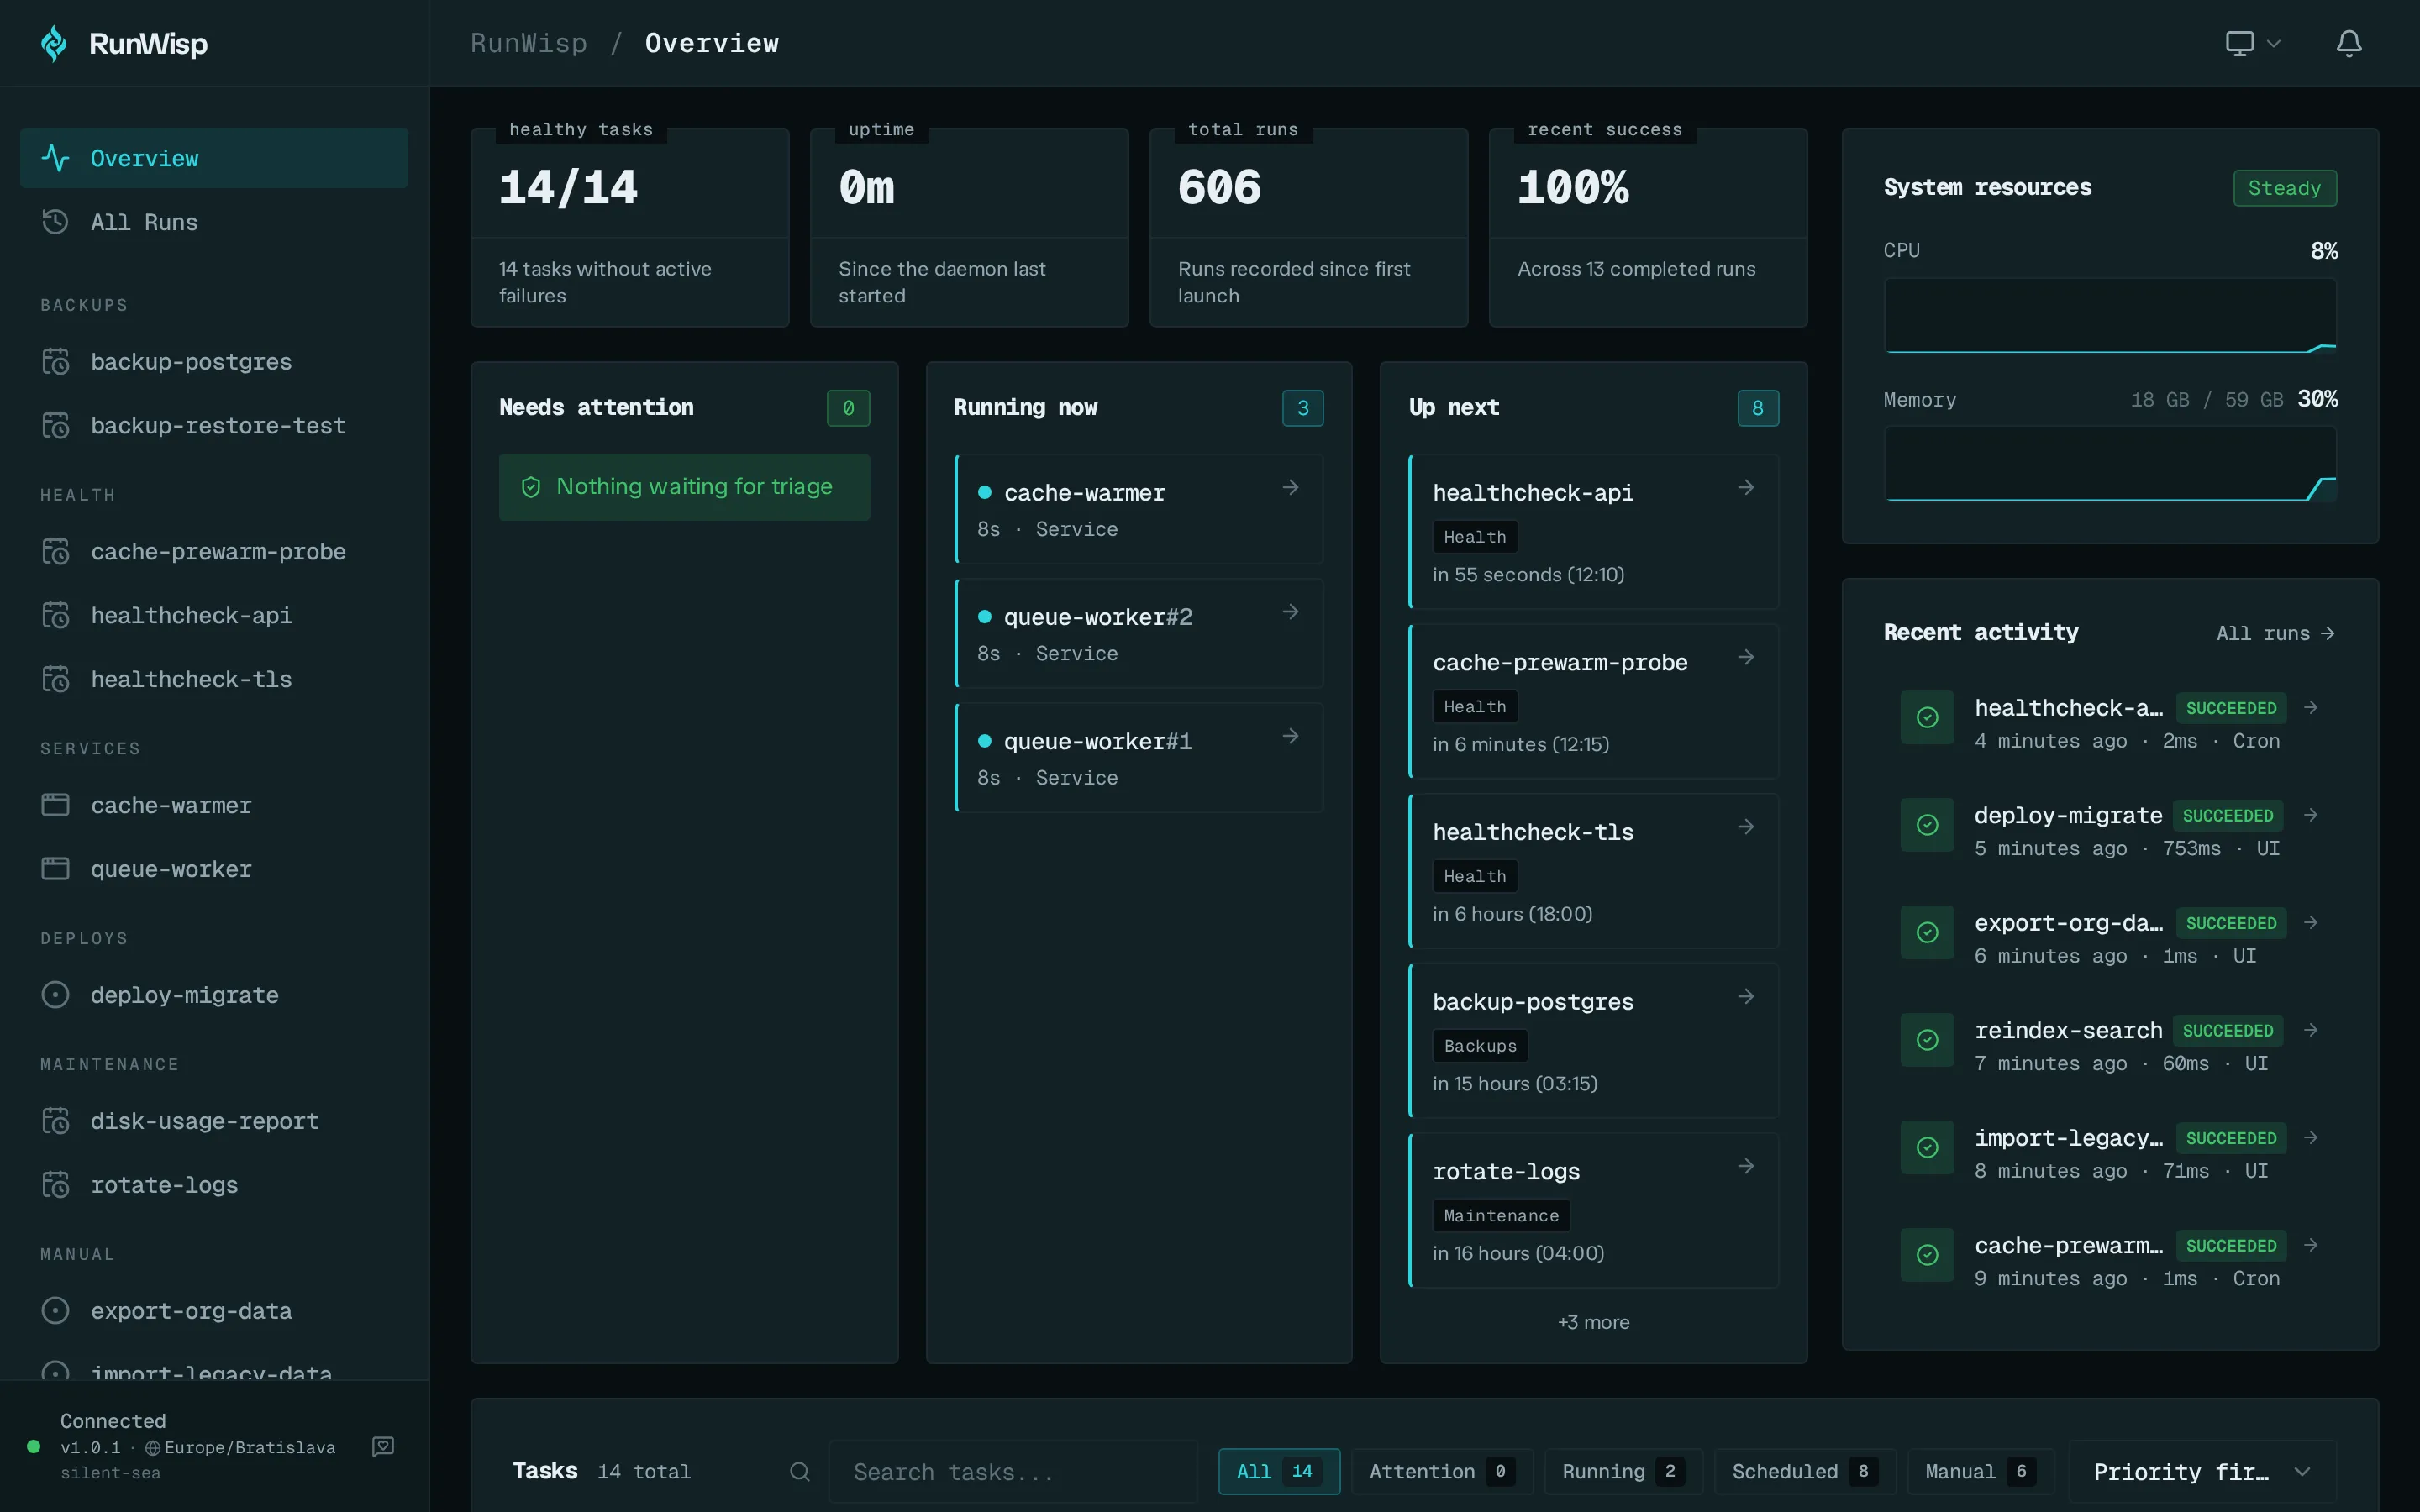
Task: Open the queue-worker#1 running card
Action: tap(1139, 758)
